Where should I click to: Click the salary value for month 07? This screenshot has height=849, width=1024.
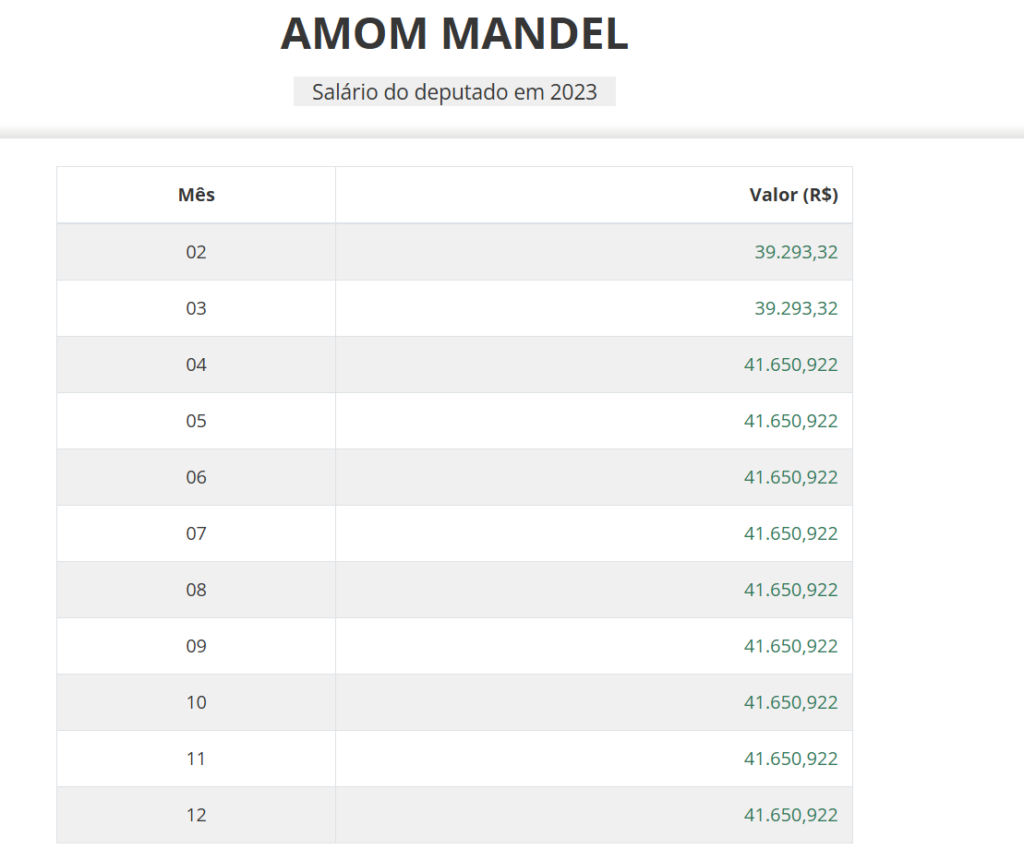point(791,534)
